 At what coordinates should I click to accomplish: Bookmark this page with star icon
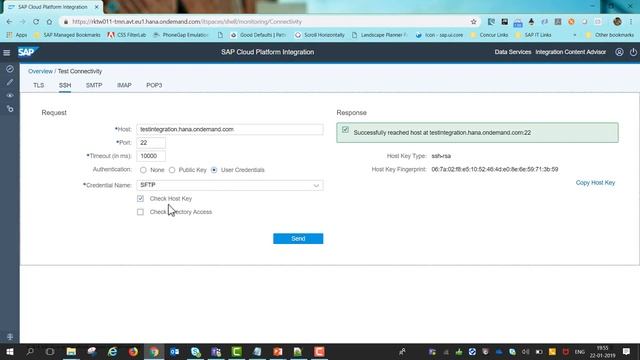pos(473,22)
